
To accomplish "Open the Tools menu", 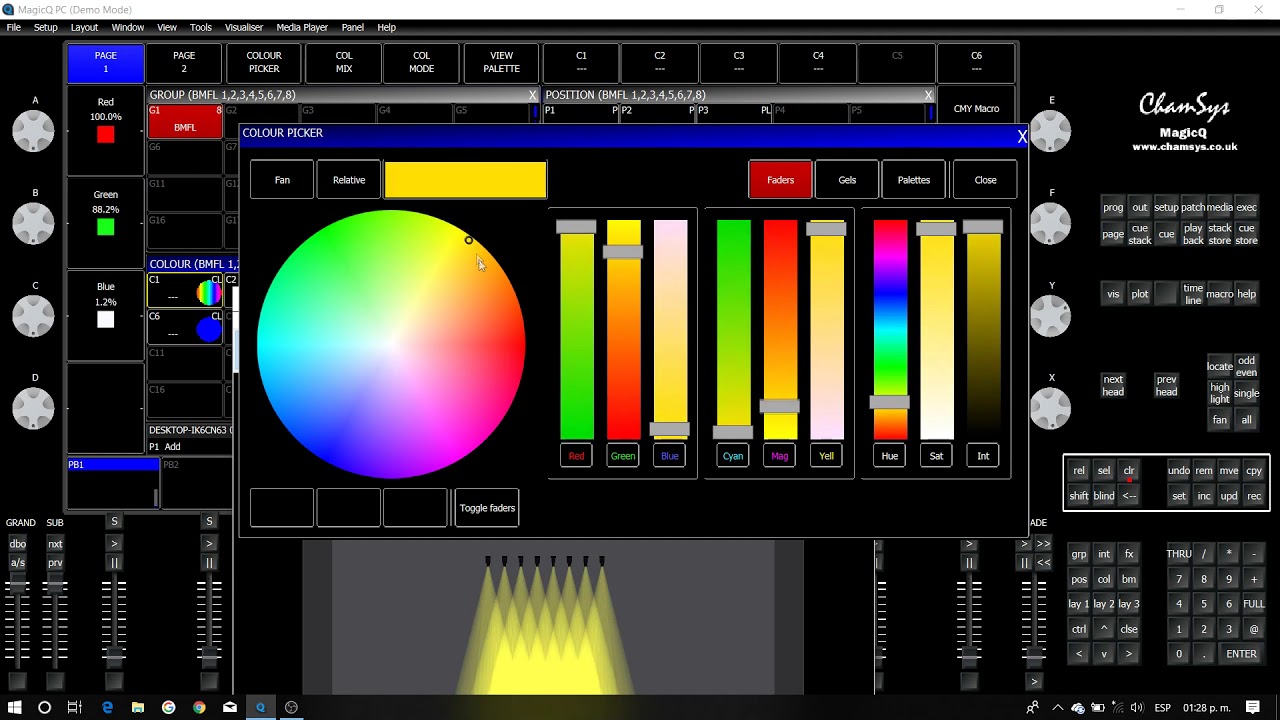I will coord(201,27).
